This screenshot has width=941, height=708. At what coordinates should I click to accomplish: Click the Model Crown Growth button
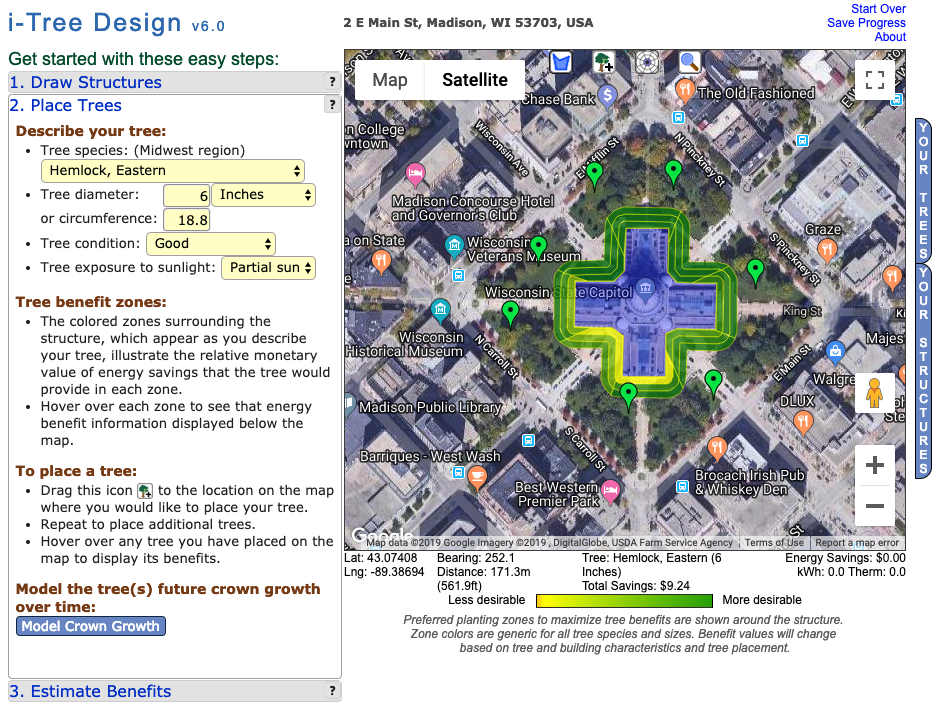[x=91, y=626]
